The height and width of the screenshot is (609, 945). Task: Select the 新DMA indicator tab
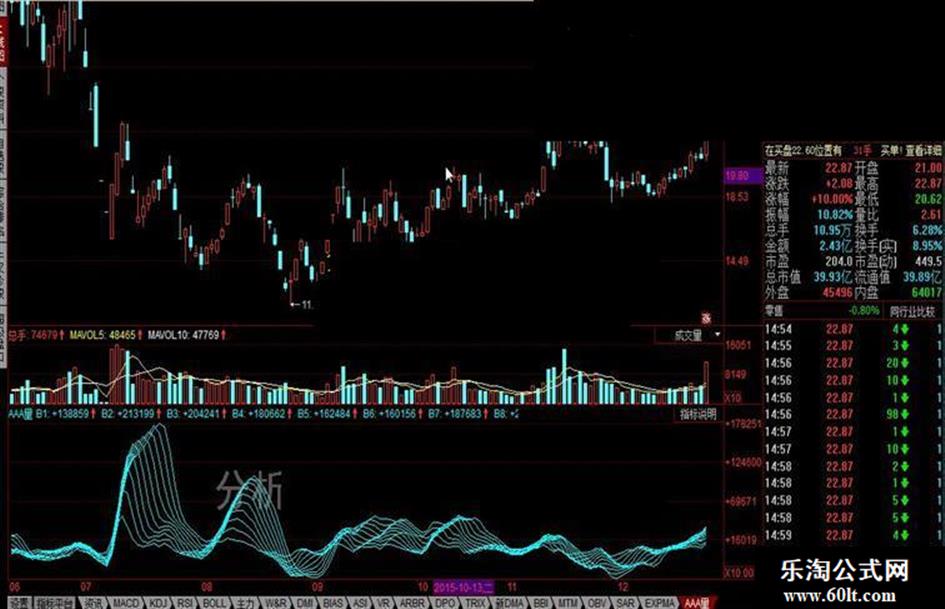(x=510, y=603)
